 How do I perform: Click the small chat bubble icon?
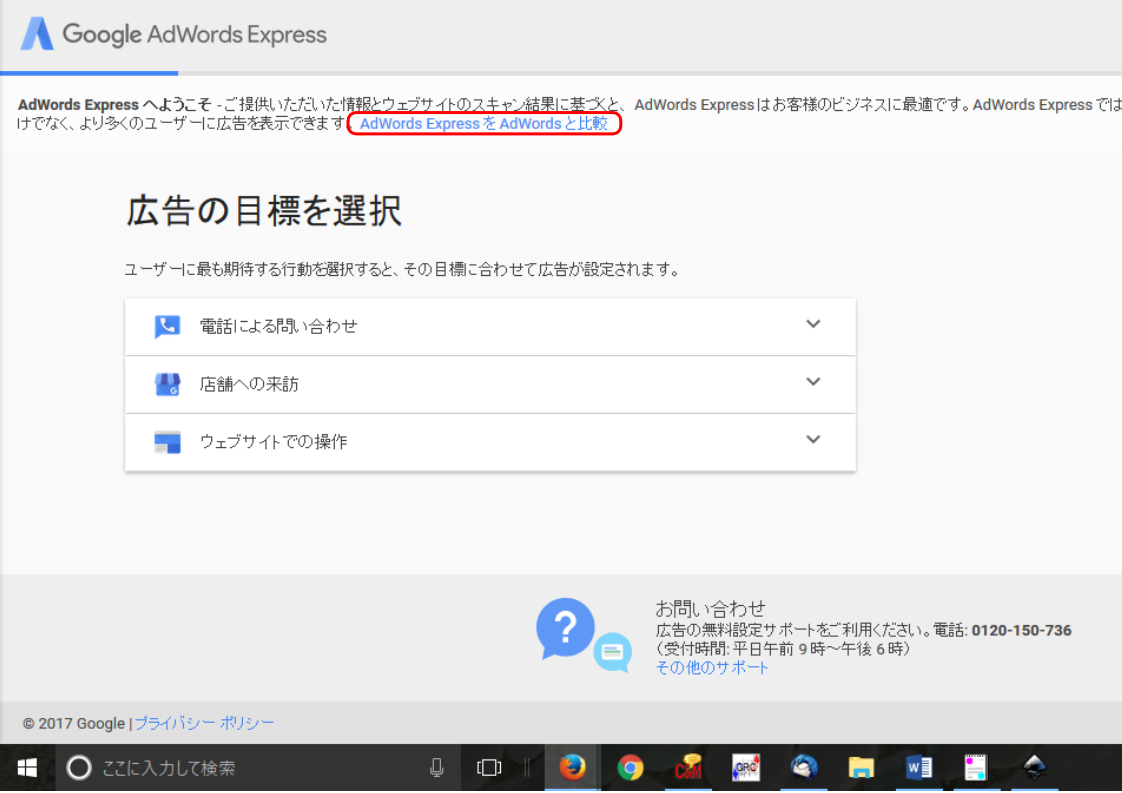[x=613, y=652]
